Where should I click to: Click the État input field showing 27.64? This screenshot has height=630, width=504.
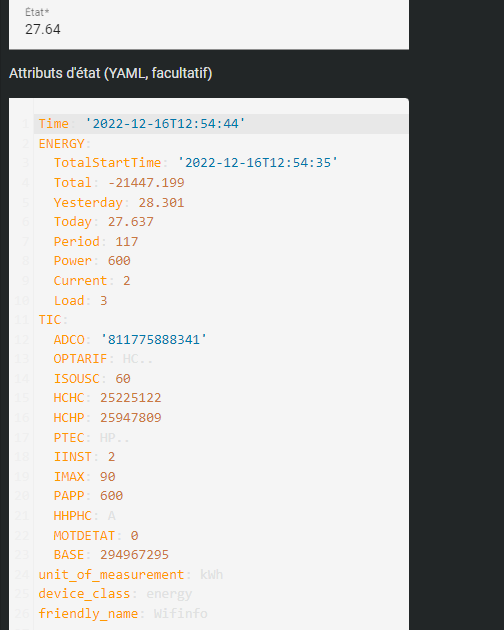209,25
